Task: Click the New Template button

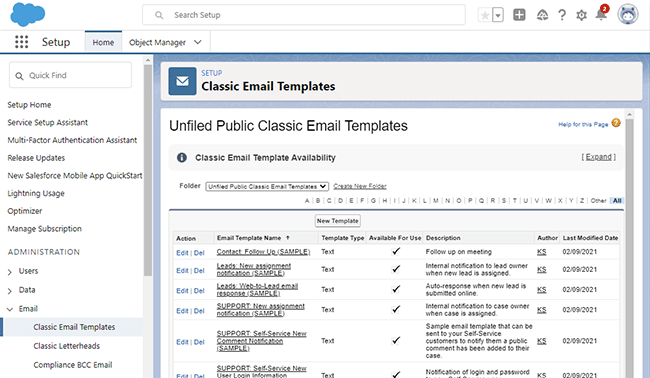Action: (337, 221)
